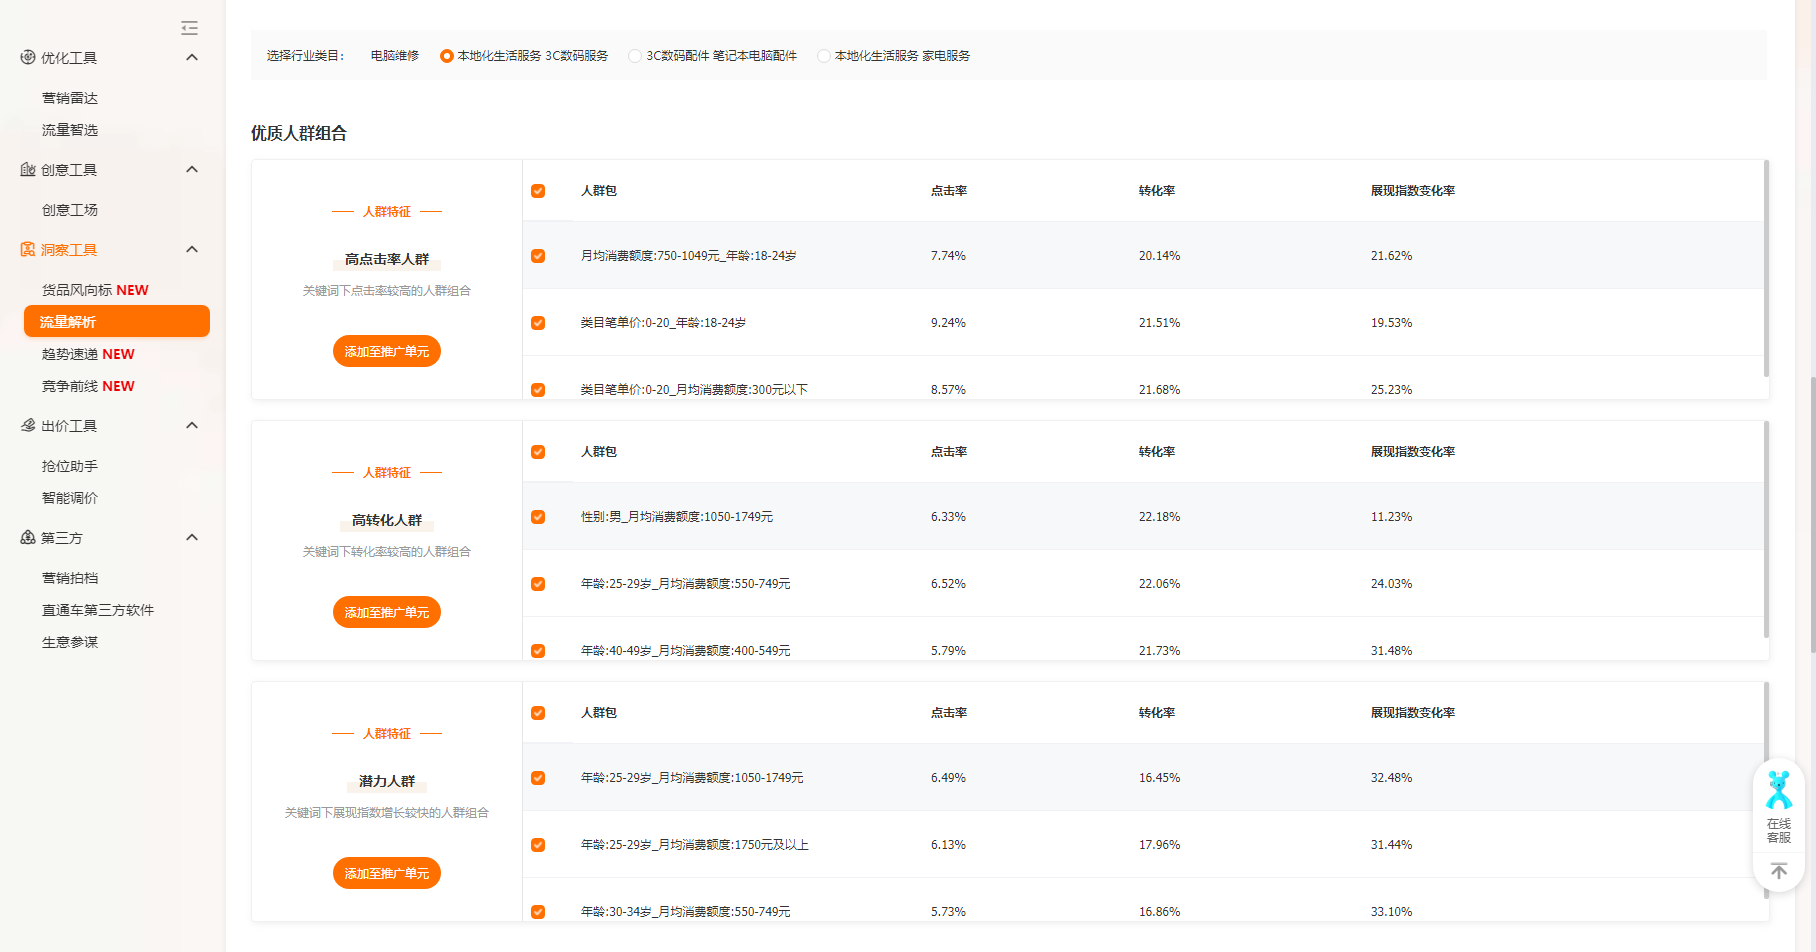
Task: Click the 洞察工具 section icon
Action: 28,250
